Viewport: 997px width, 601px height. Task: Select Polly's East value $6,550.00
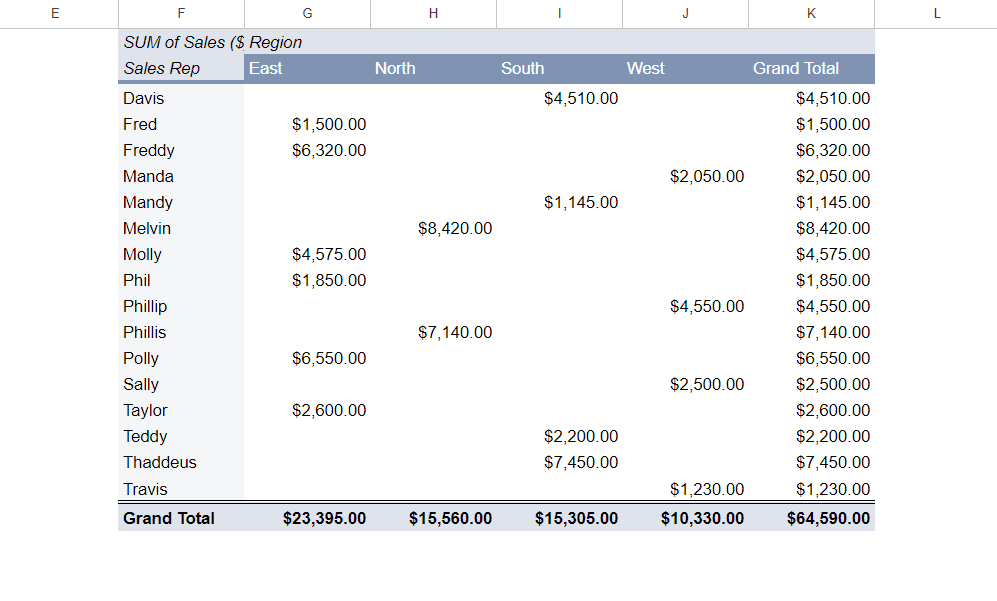(307, 359)
